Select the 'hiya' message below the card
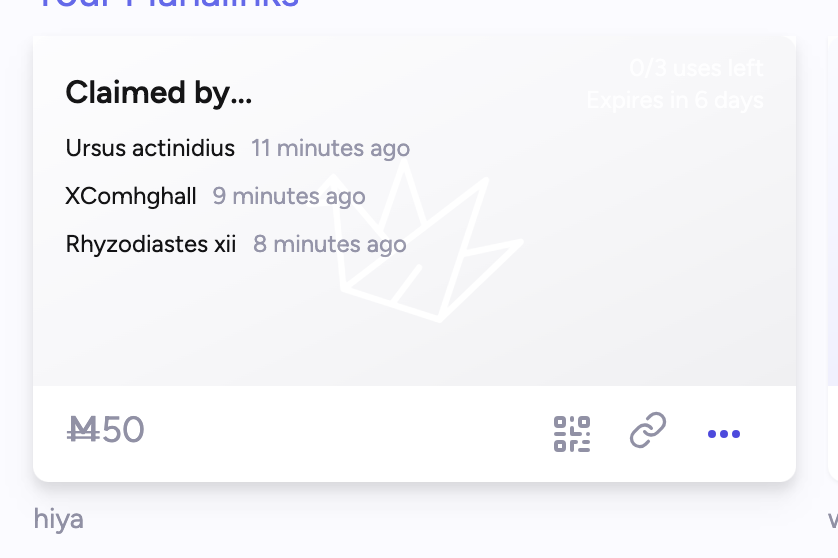 pyautogui.click(x=59, y=519)
